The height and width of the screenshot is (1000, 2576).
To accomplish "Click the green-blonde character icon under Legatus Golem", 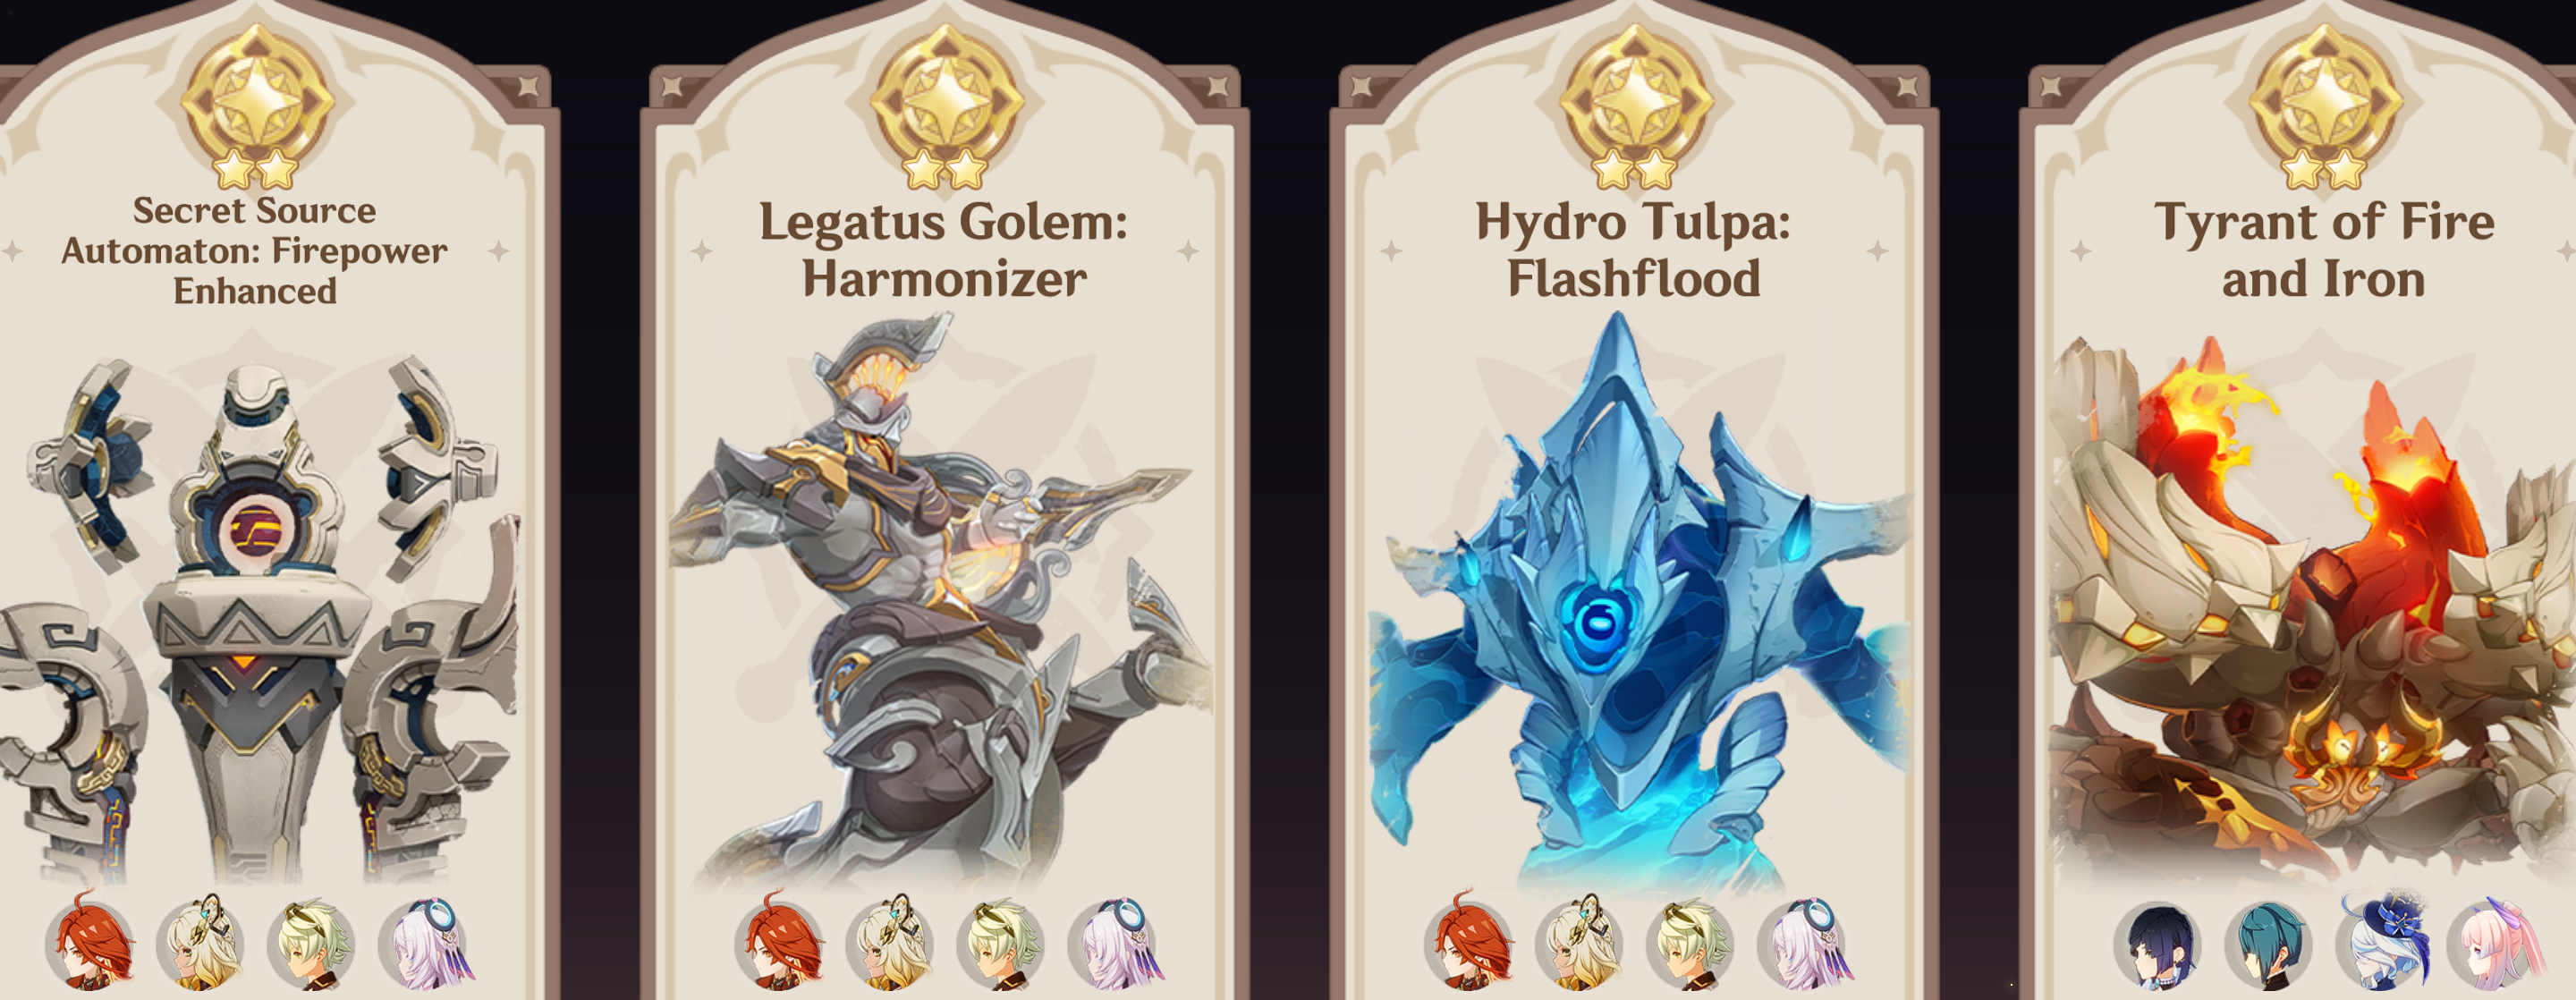I will coord(1001,942).
